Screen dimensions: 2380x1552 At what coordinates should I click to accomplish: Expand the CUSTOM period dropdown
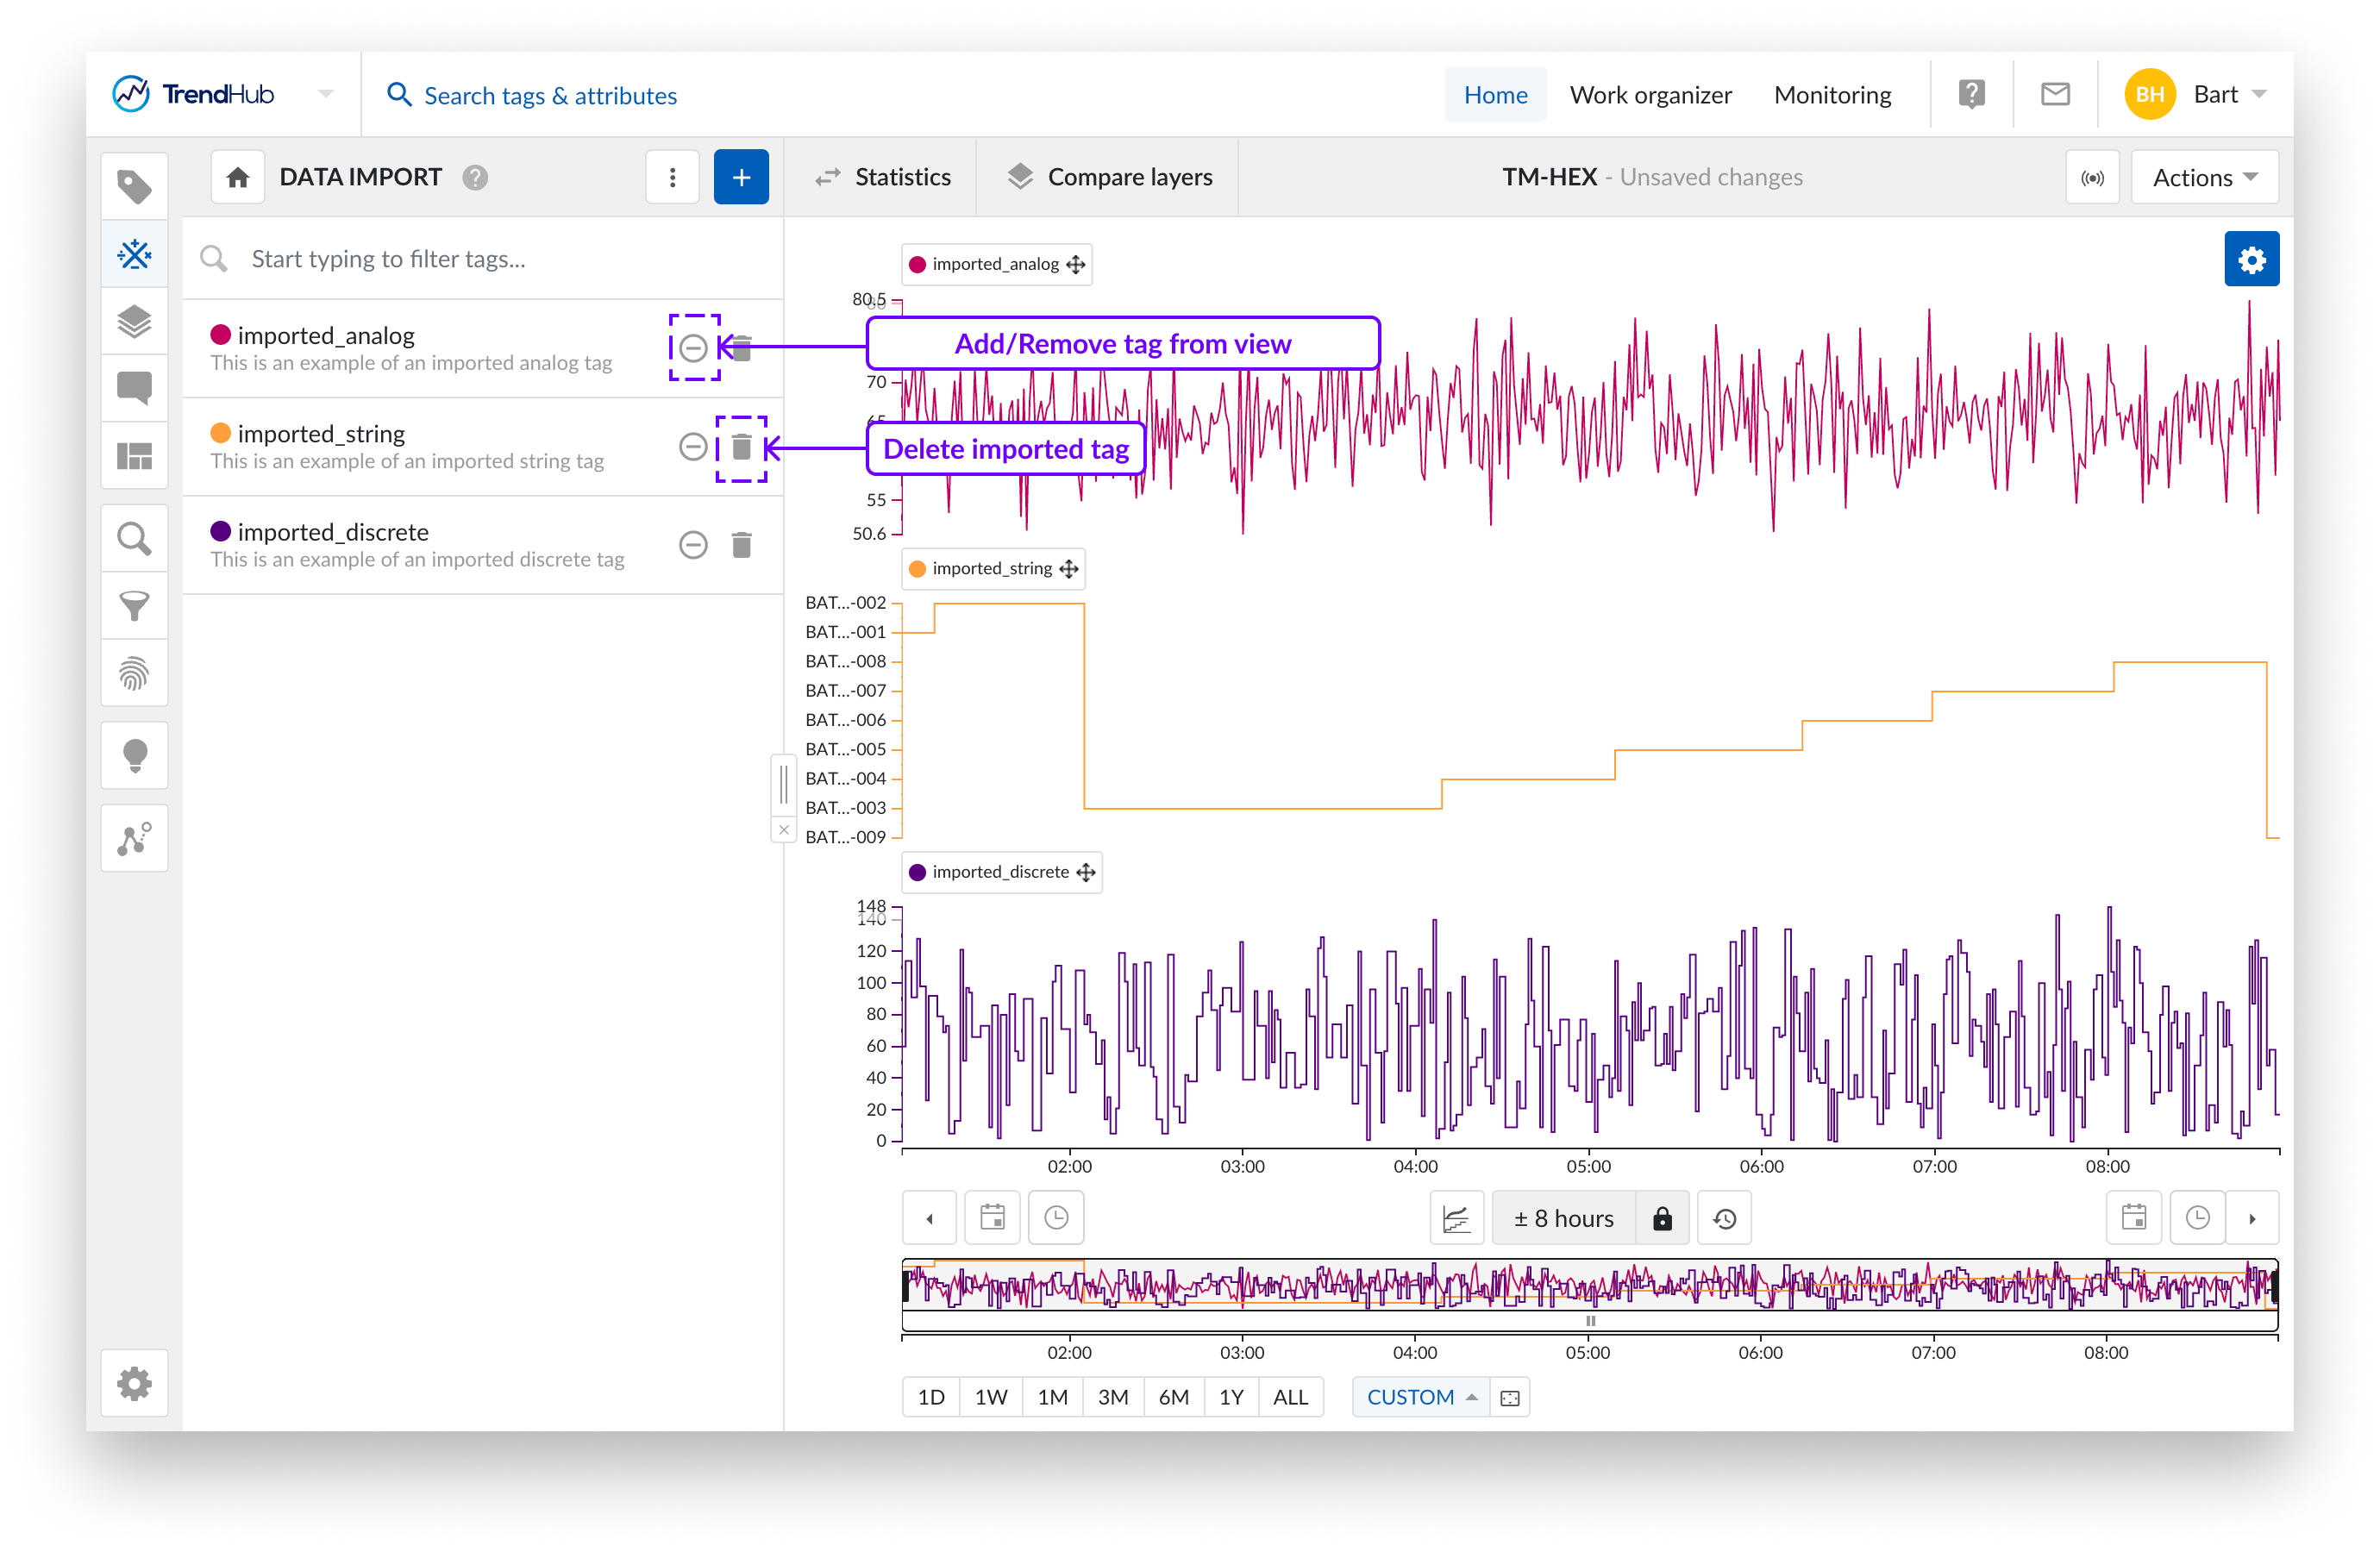pyautogui.click(x=1420, y=1397)
